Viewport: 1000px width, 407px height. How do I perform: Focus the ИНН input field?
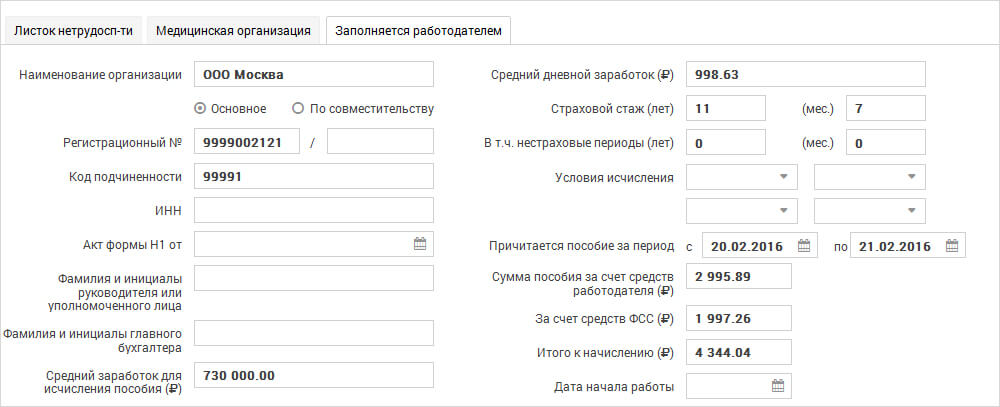point(313,210)
